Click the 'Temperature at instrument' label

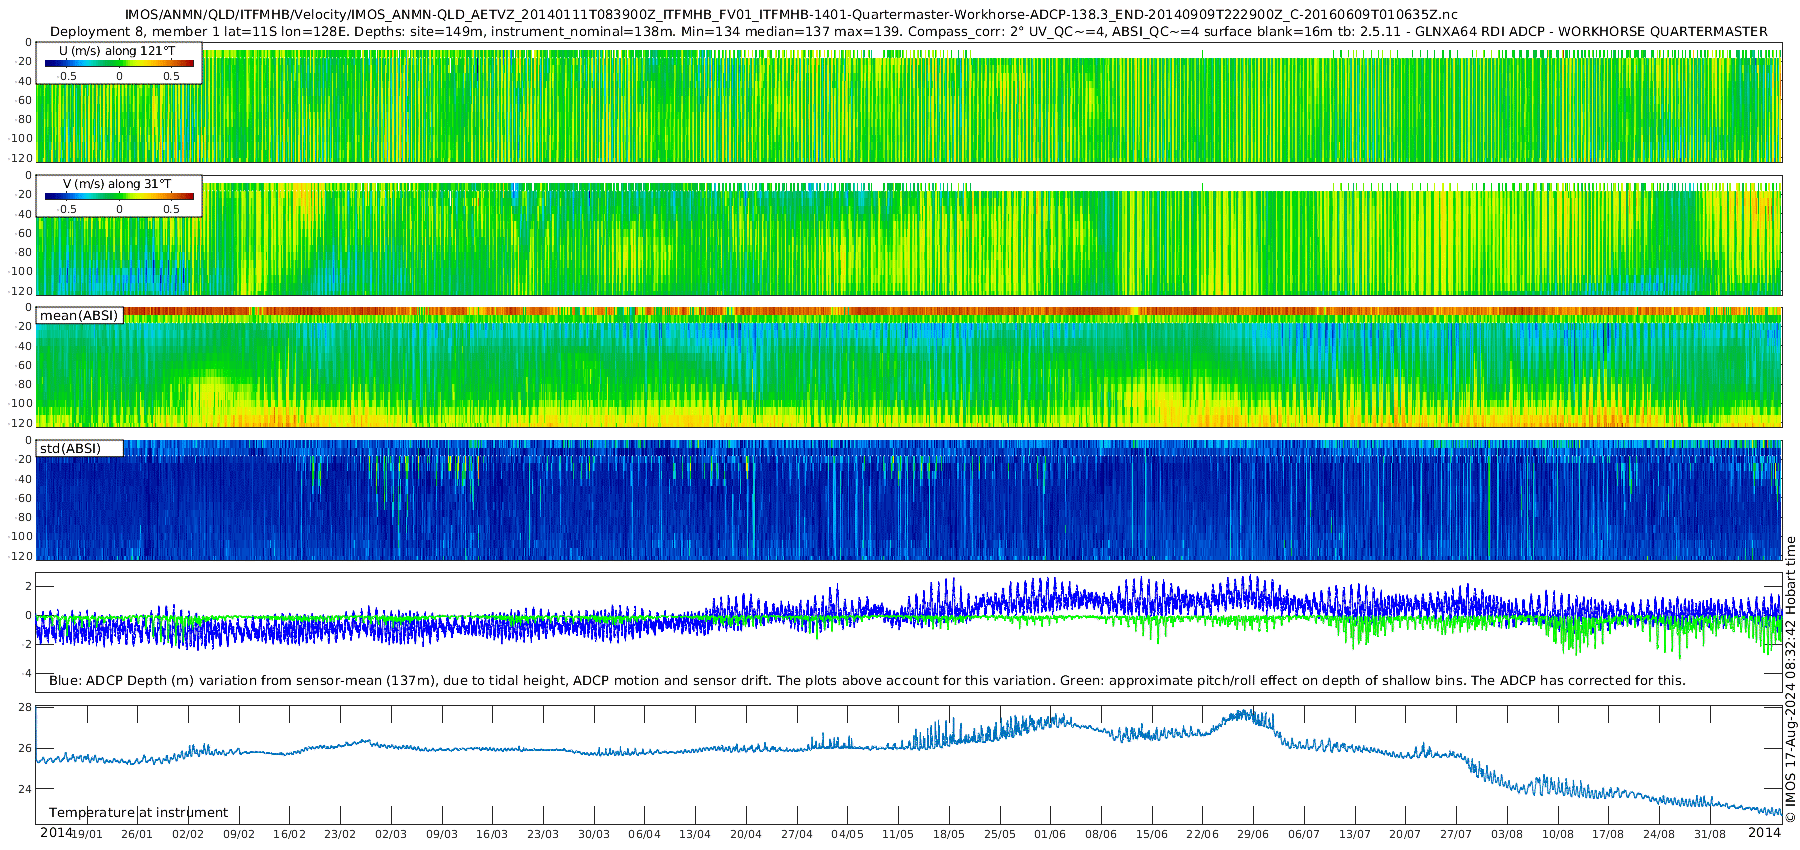click(138, 813)
